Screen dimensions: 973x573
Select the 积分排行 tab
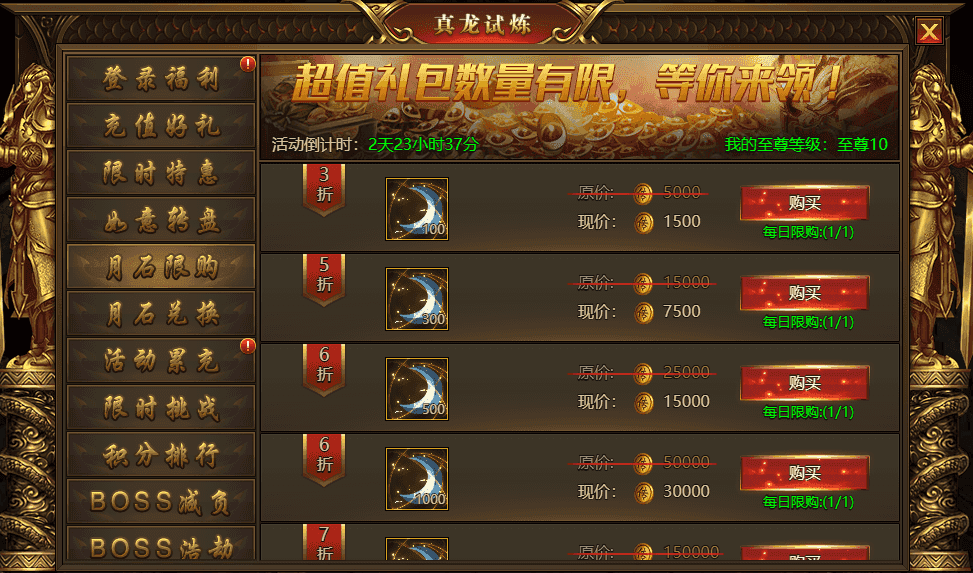(x=161, y=454)
